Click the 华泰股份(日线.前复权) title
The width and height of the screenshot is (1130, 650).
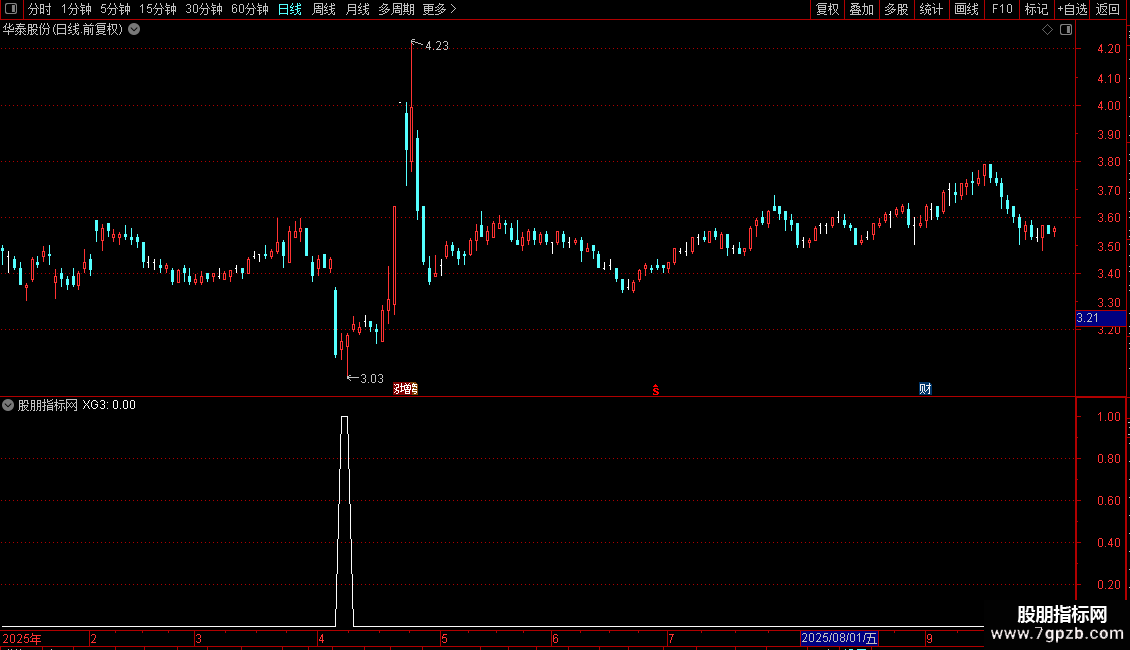click(63, 30)
